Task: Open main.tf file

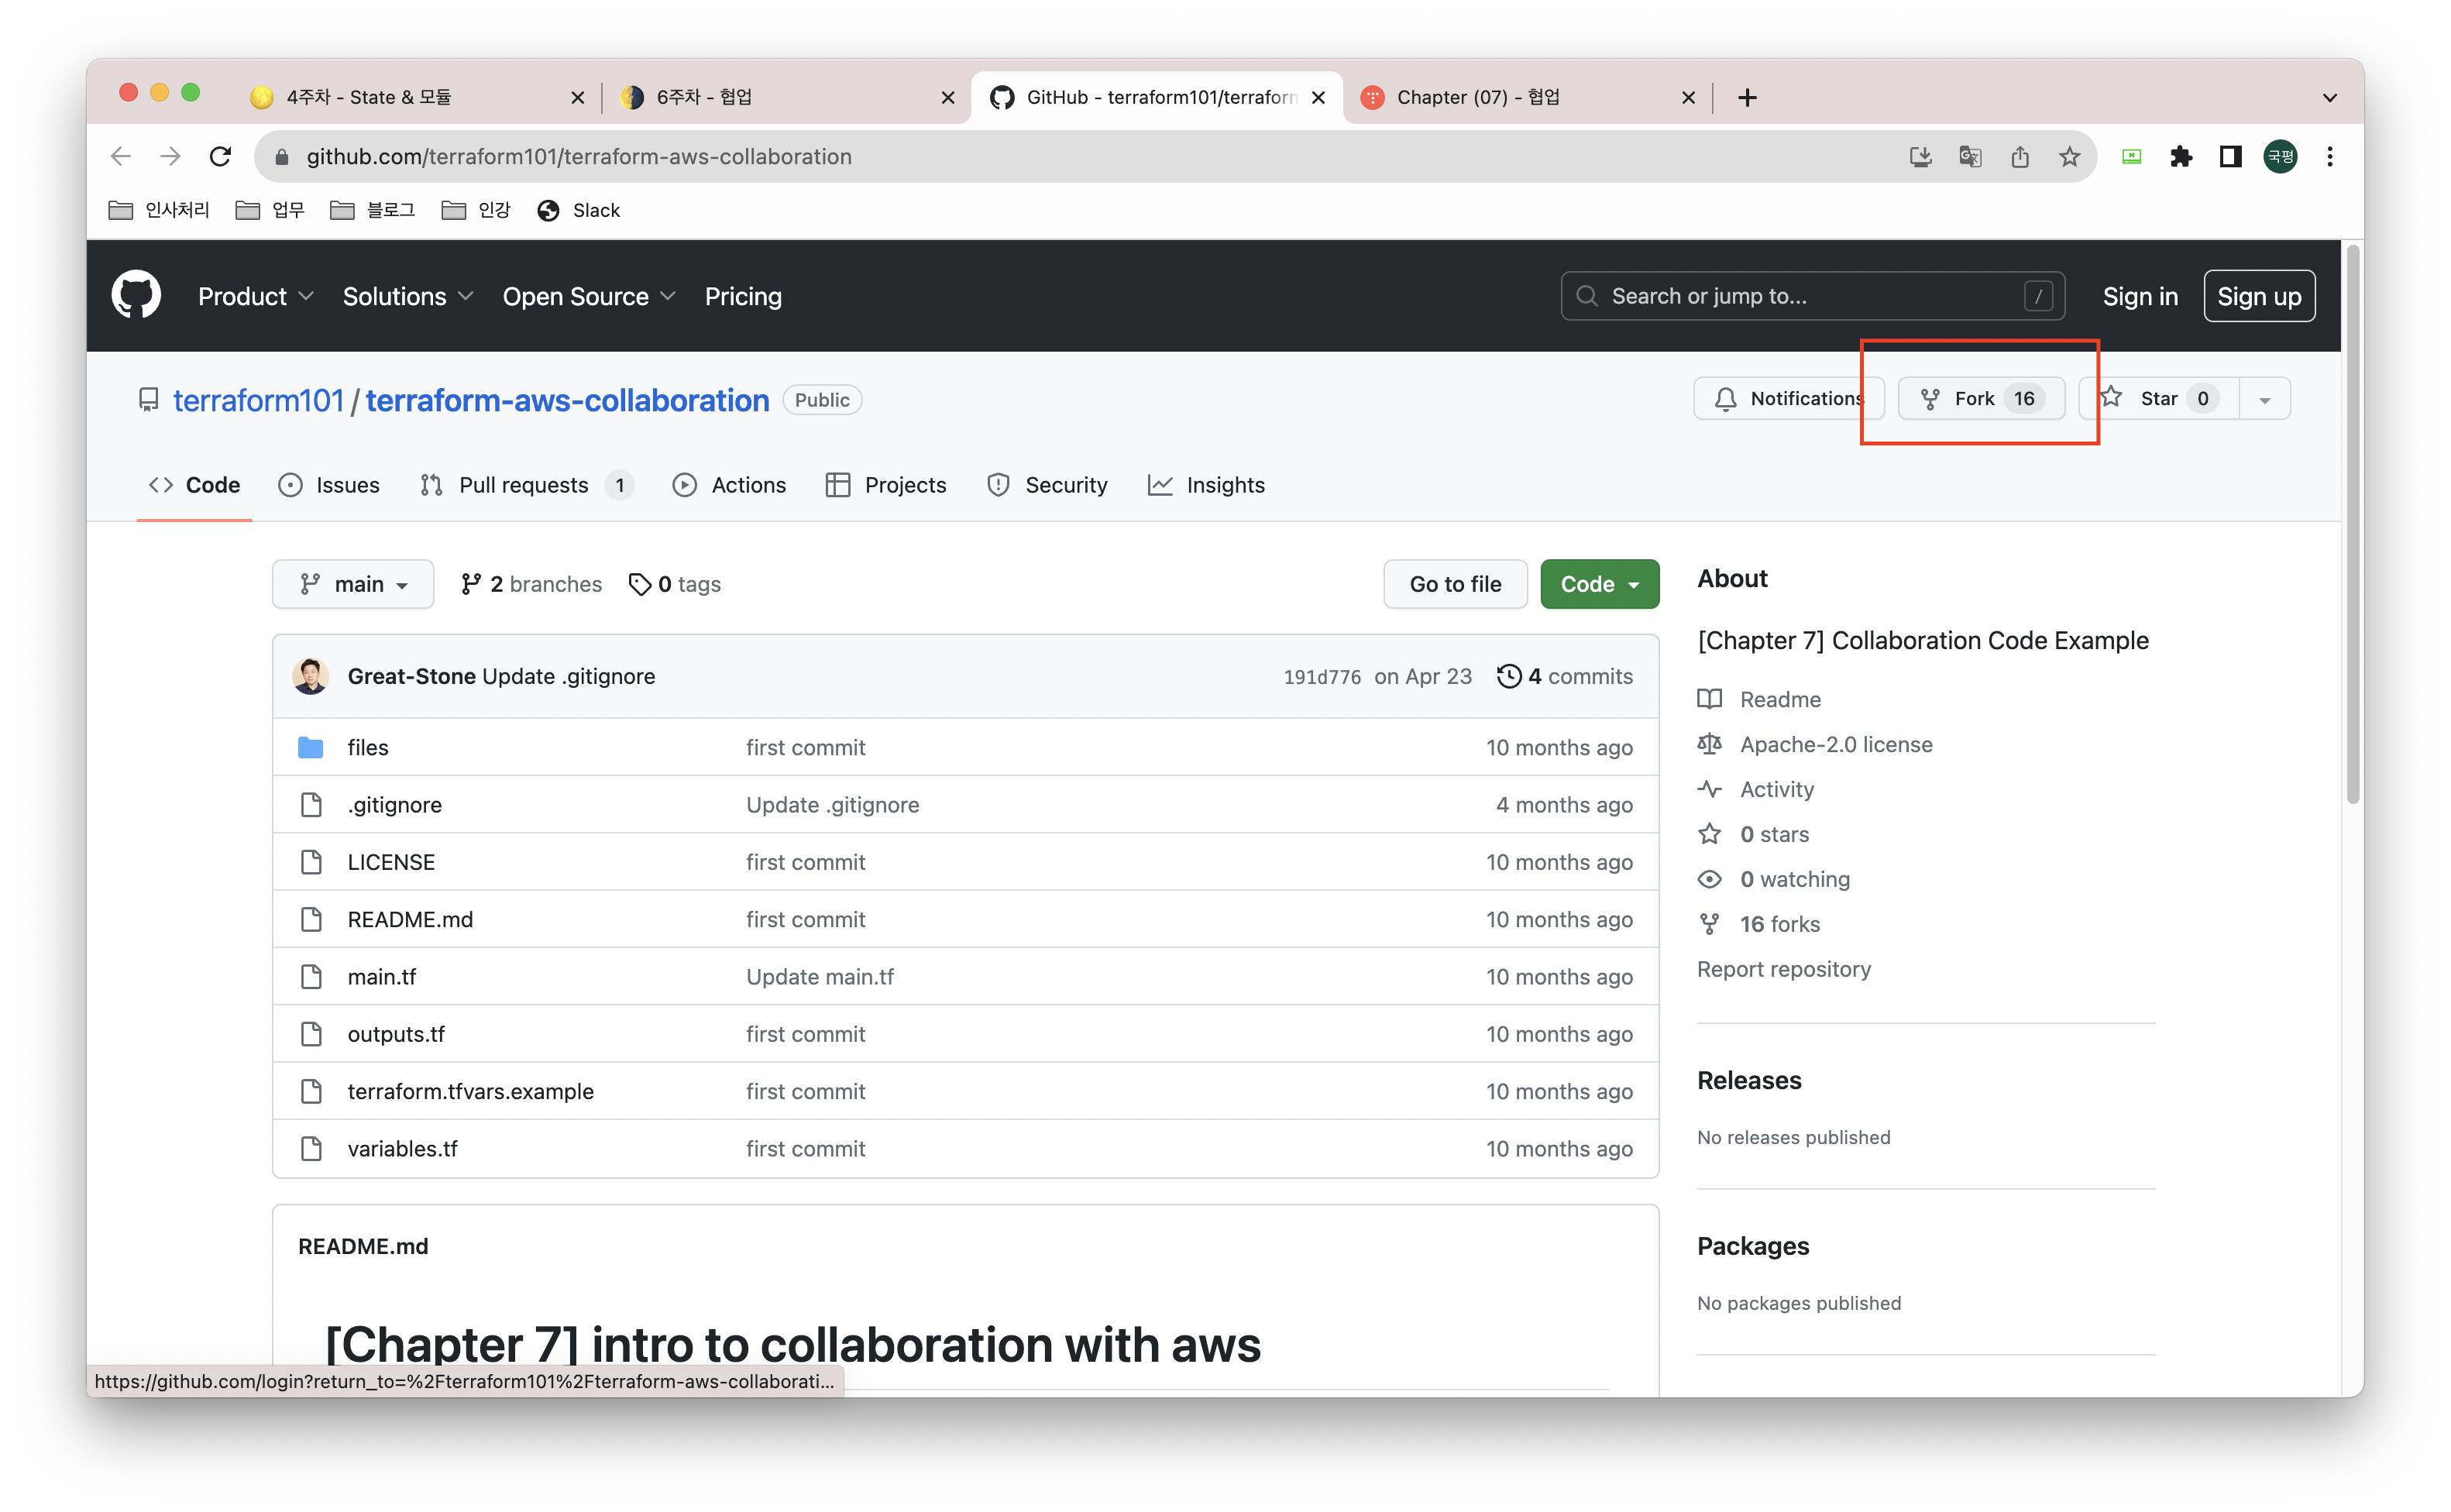Action: pyautogui.click(x=382, y=977)
